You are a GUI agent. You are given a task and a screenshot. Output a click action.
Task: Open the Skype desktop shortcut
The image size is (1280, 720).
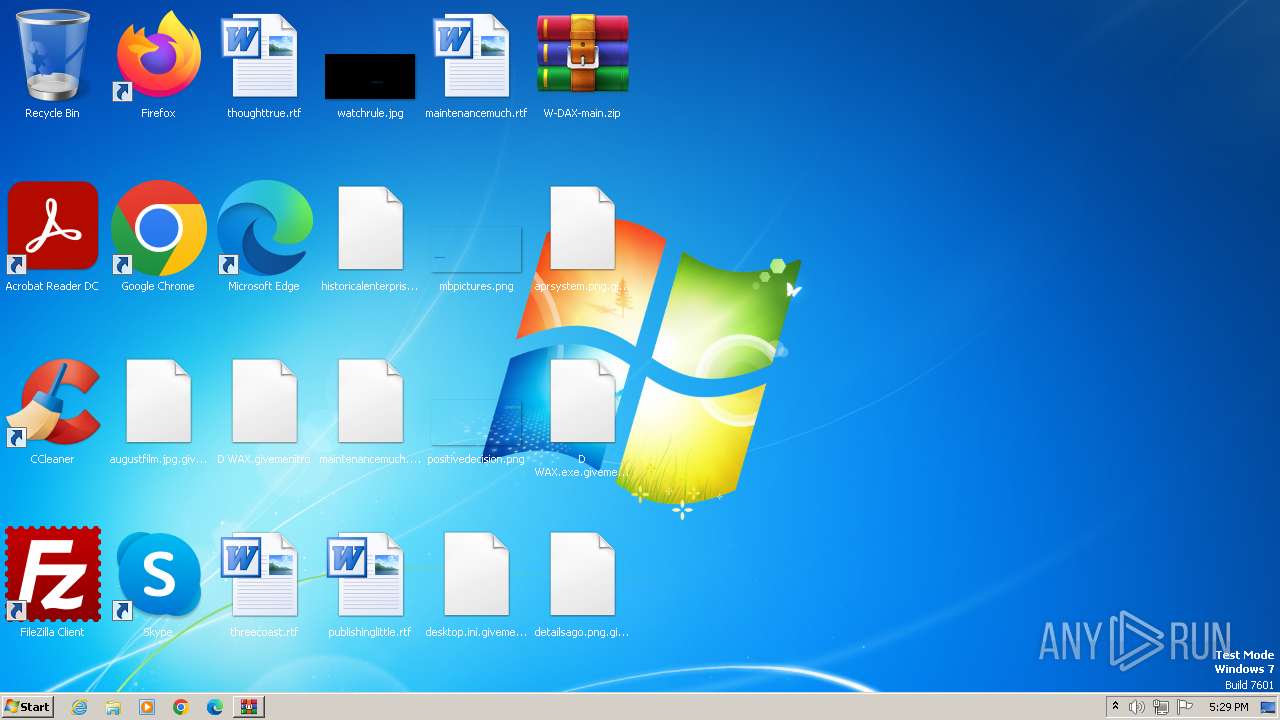158,584
